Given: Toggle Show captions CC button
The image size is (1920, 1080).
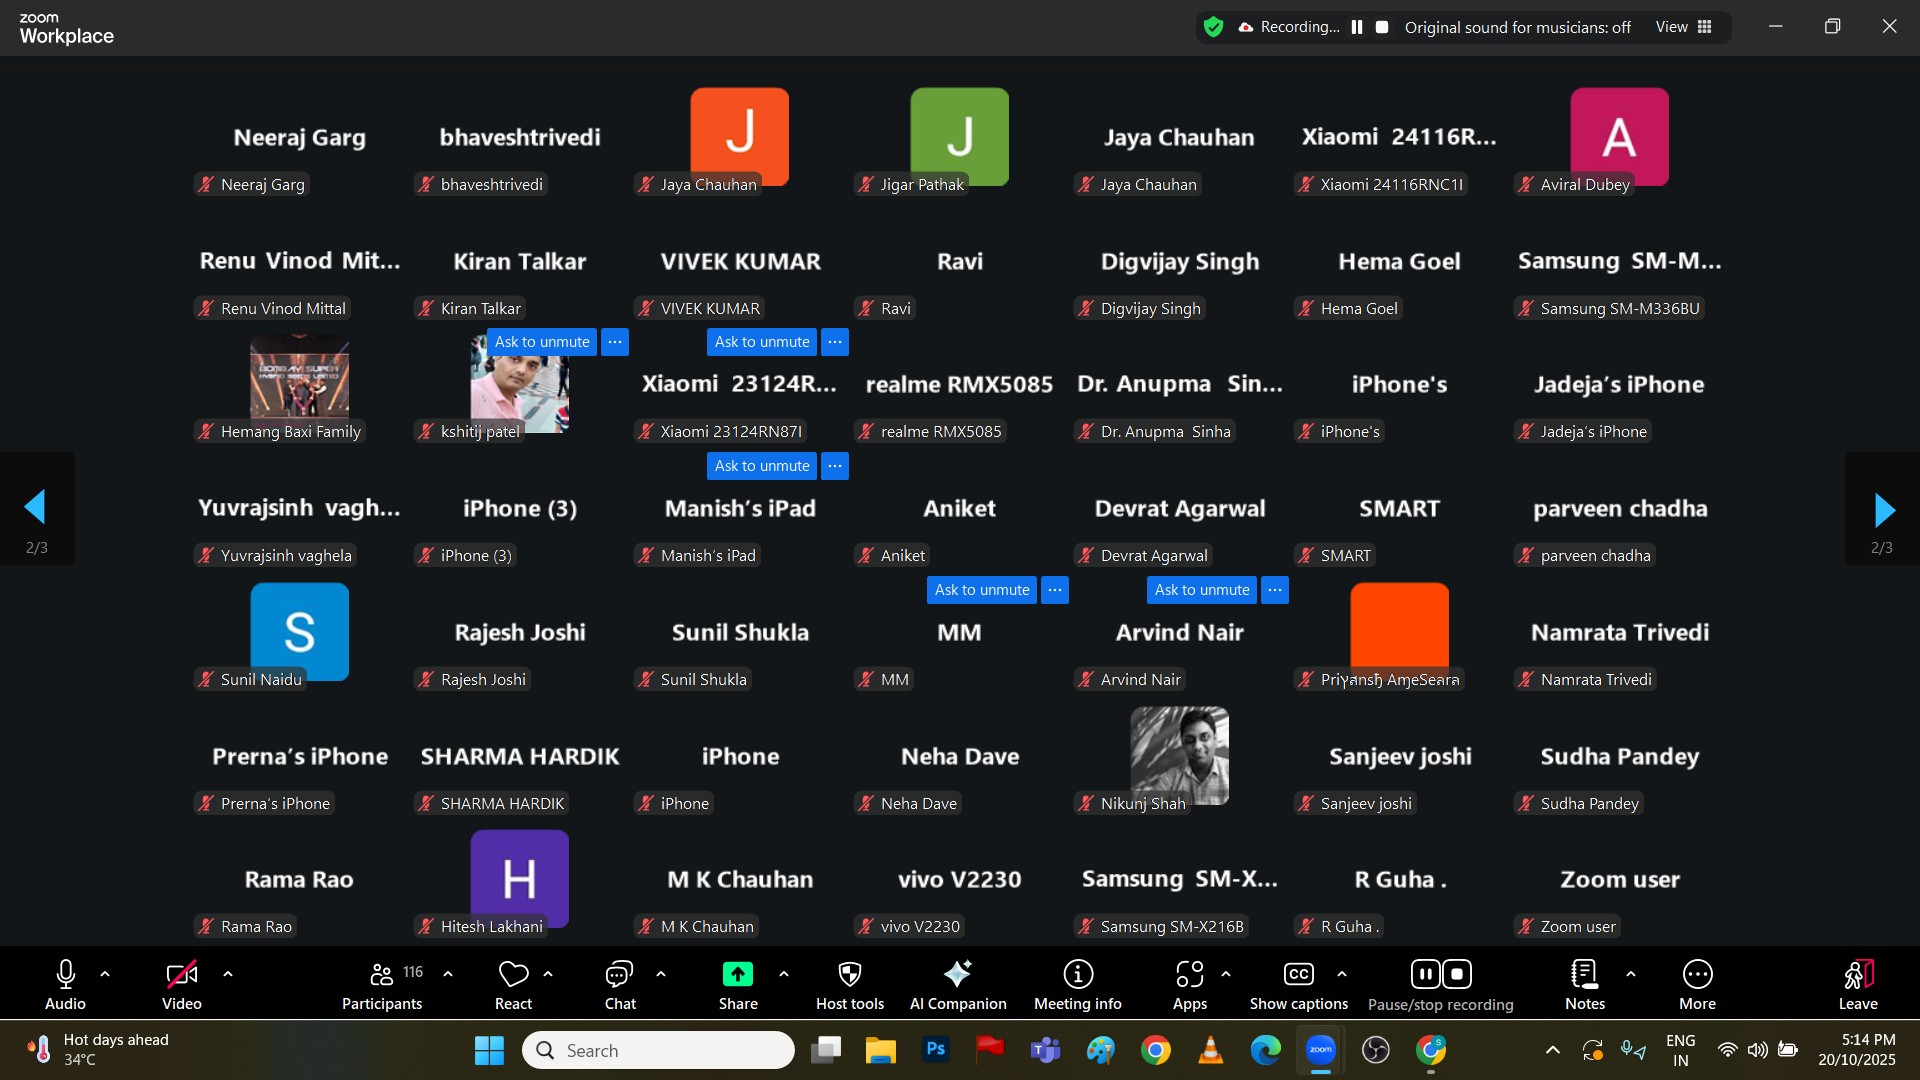Looking at the screenshot, I should [x=1298, y=975].
